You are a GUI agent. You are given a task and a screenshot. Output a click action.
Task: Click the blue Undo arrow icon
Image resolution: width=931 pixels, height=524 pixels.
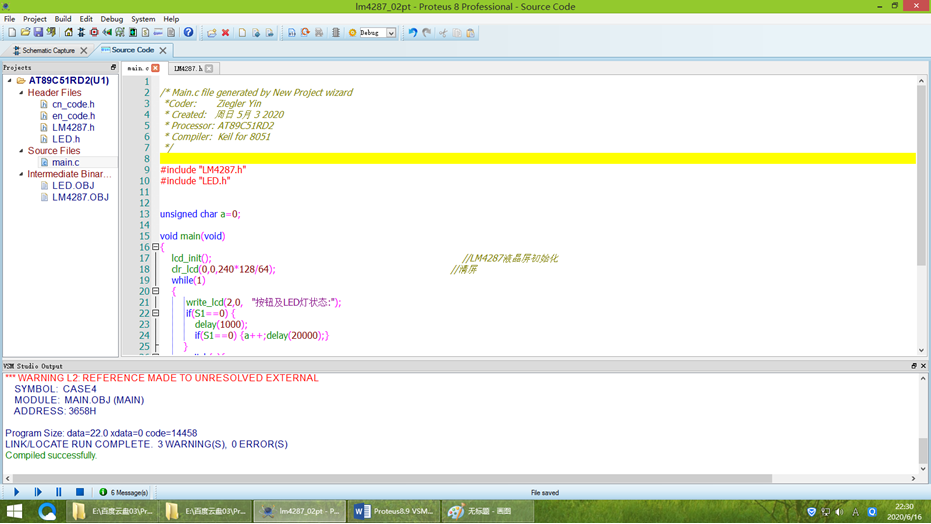413,33
